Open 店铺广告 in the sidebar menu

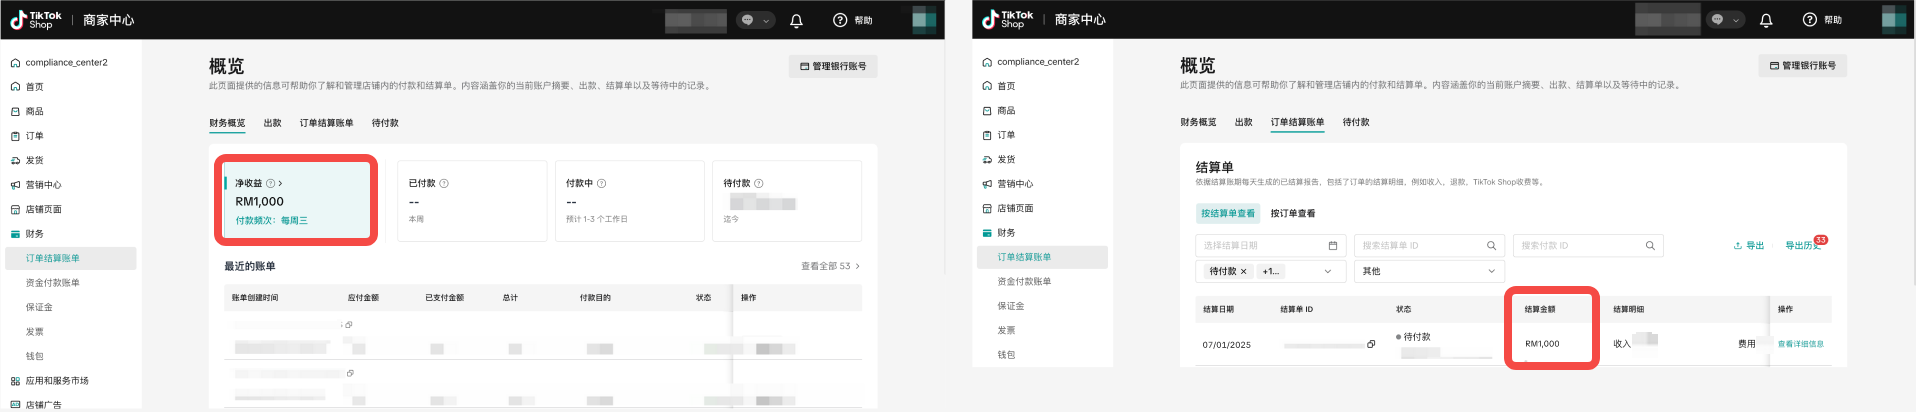(x=43, y=405)
